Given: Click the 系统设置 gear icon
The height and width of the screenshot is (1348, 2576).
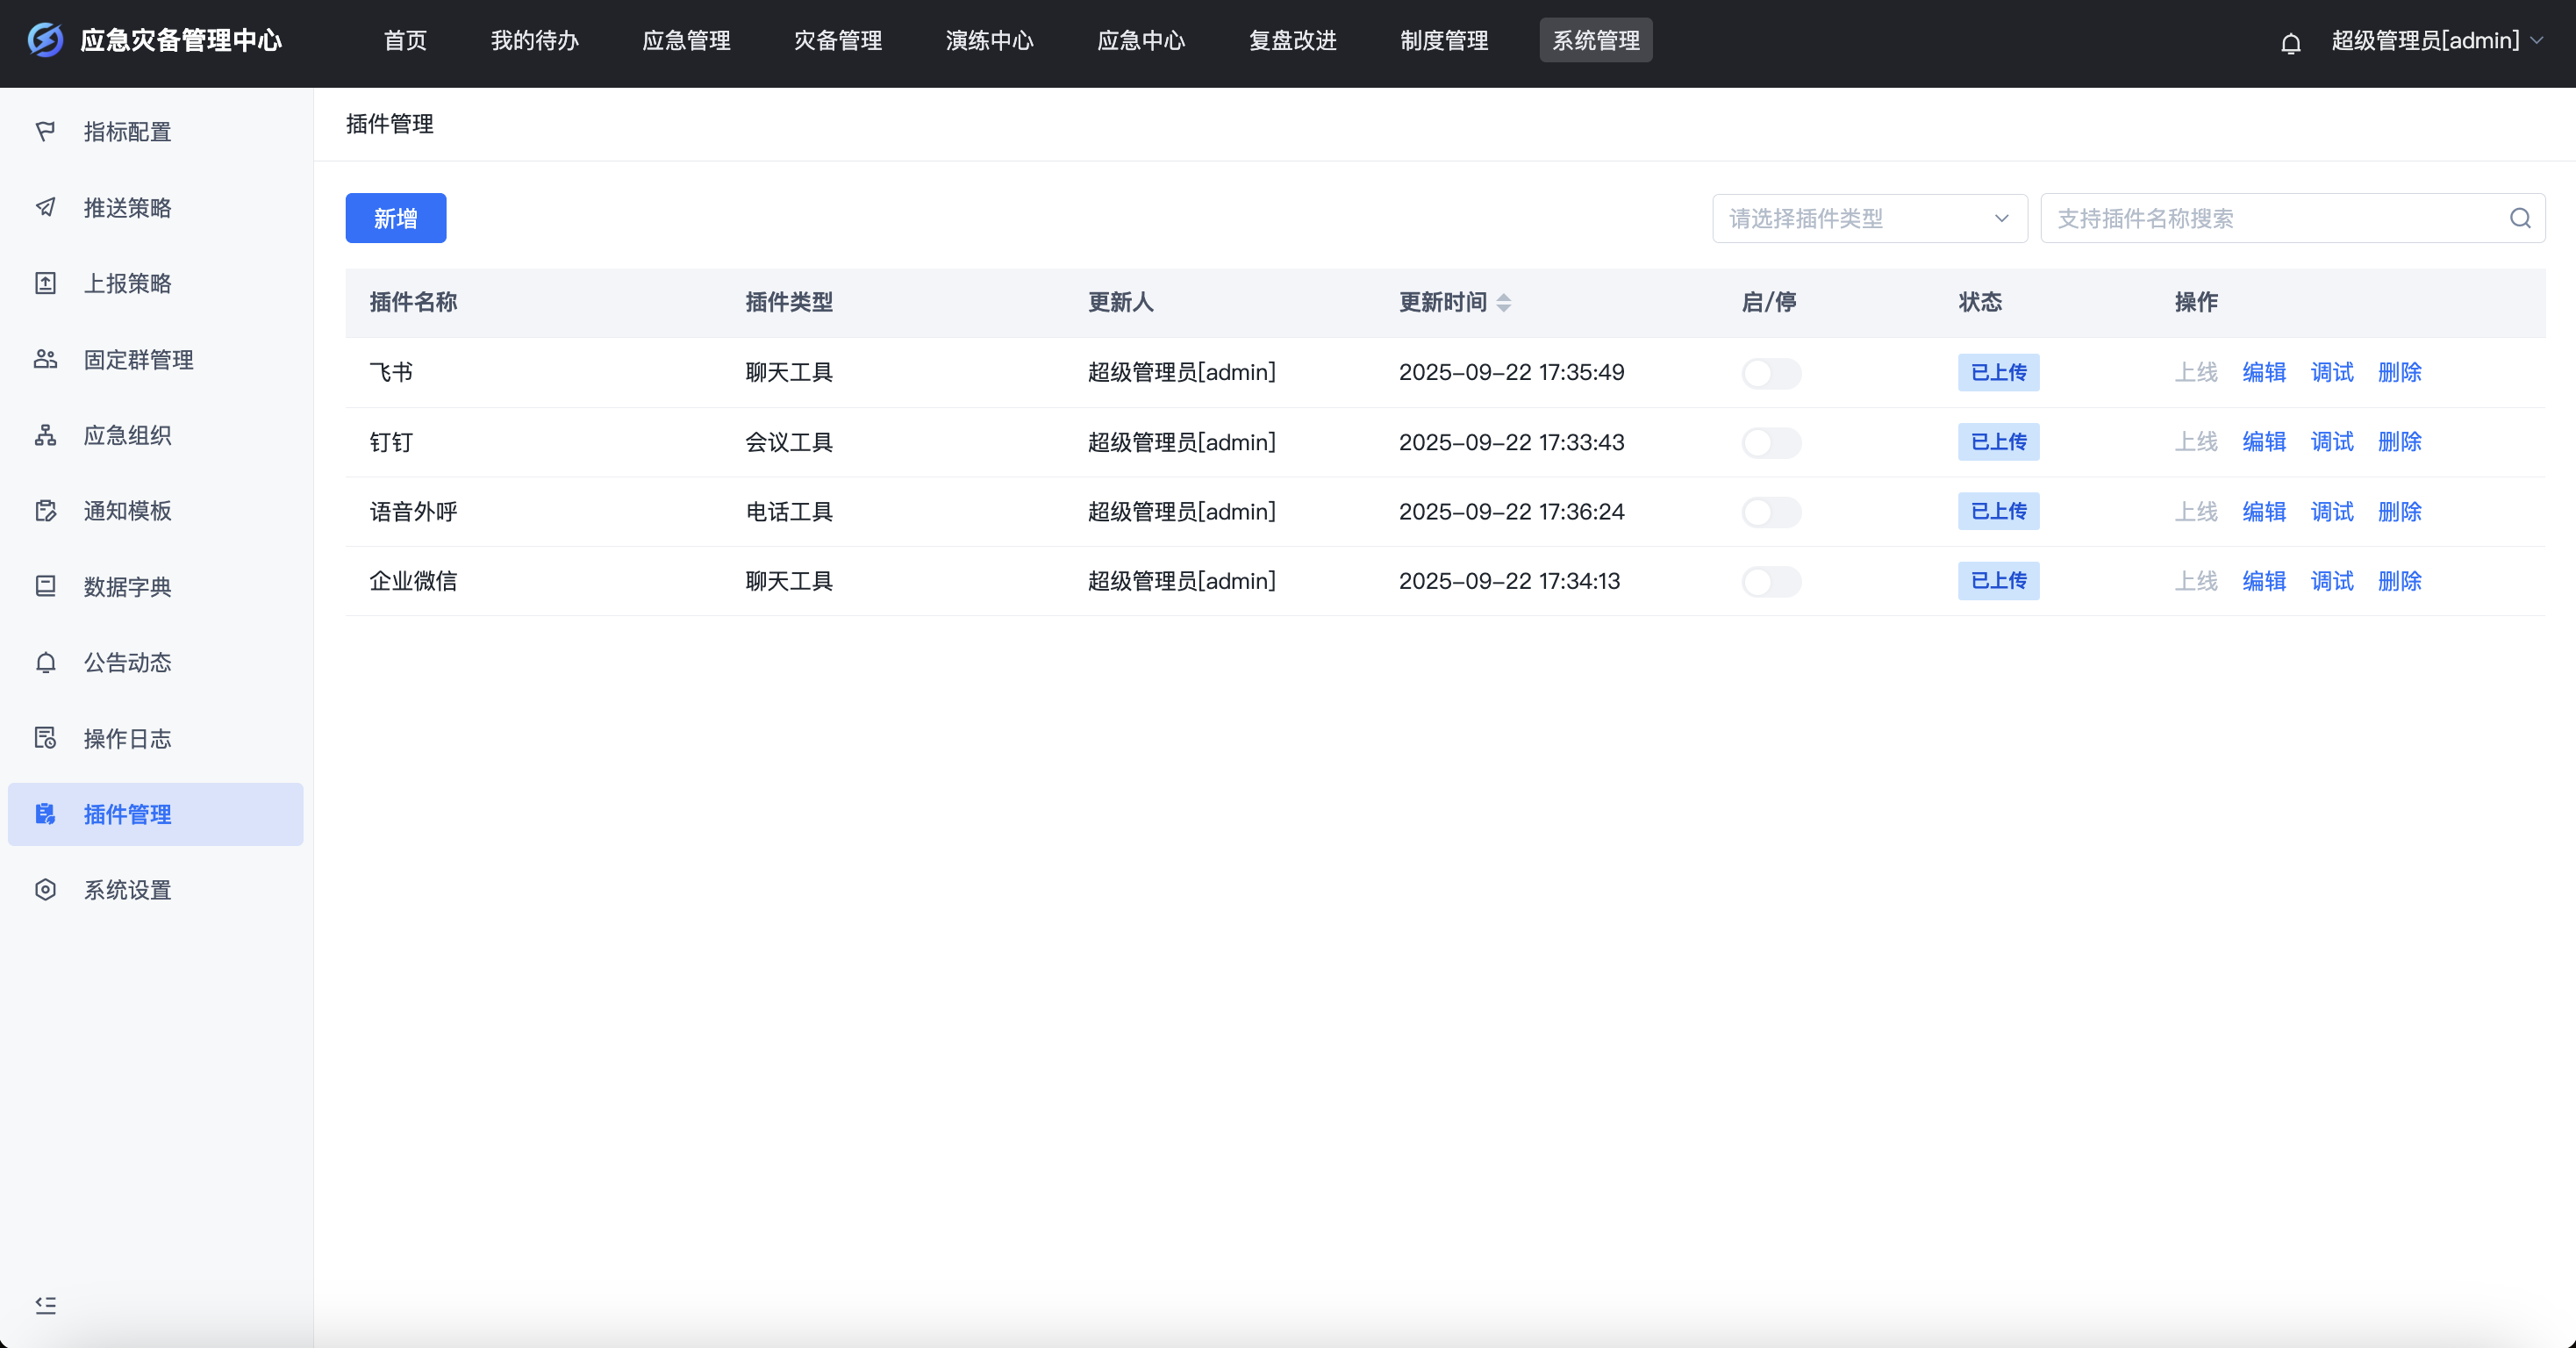Looking at the screenshot, I should [x=45, y=890].
